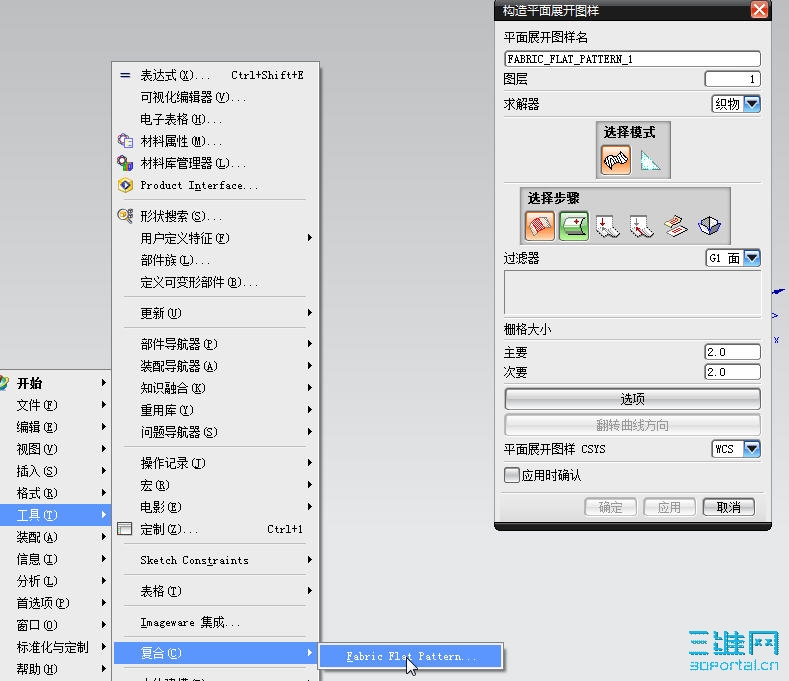Image resolution: width=789 pixels, height=681 pixels.
Task: Click the 取消 button
Action: click(x=728, y=507)
